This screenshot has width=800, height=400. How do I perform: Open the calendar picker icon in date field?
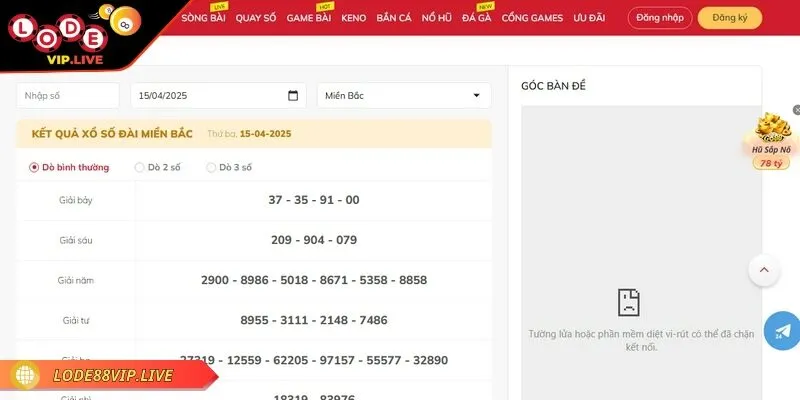tap(293, 96)
